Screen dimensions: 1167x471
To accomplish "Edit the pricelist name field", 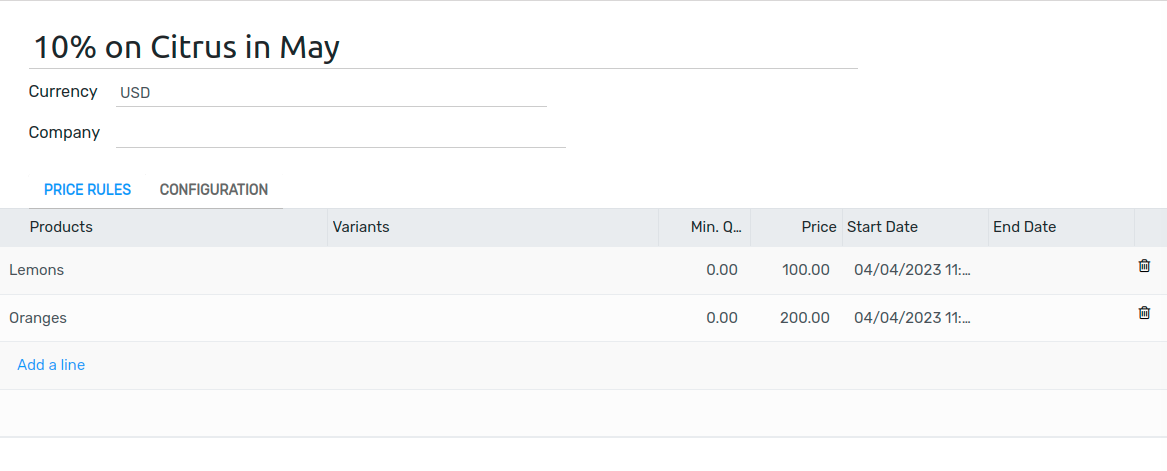I will click(x=444, y=48).
